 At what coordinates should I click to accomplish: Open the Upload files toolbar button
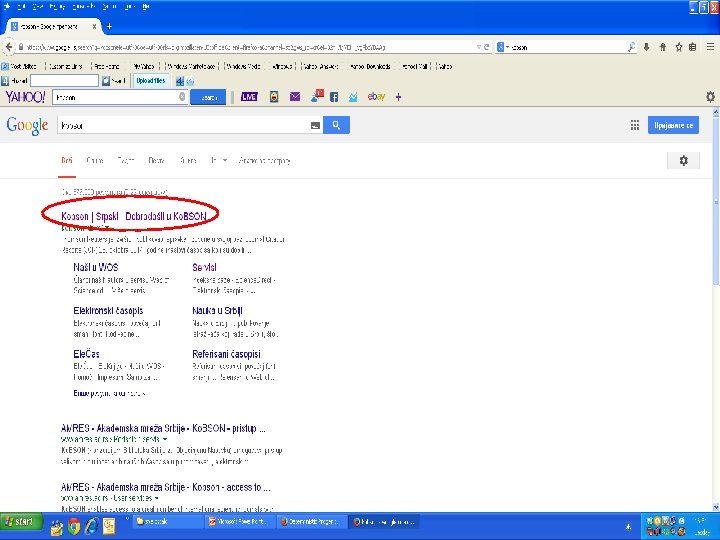click(151, 81)
